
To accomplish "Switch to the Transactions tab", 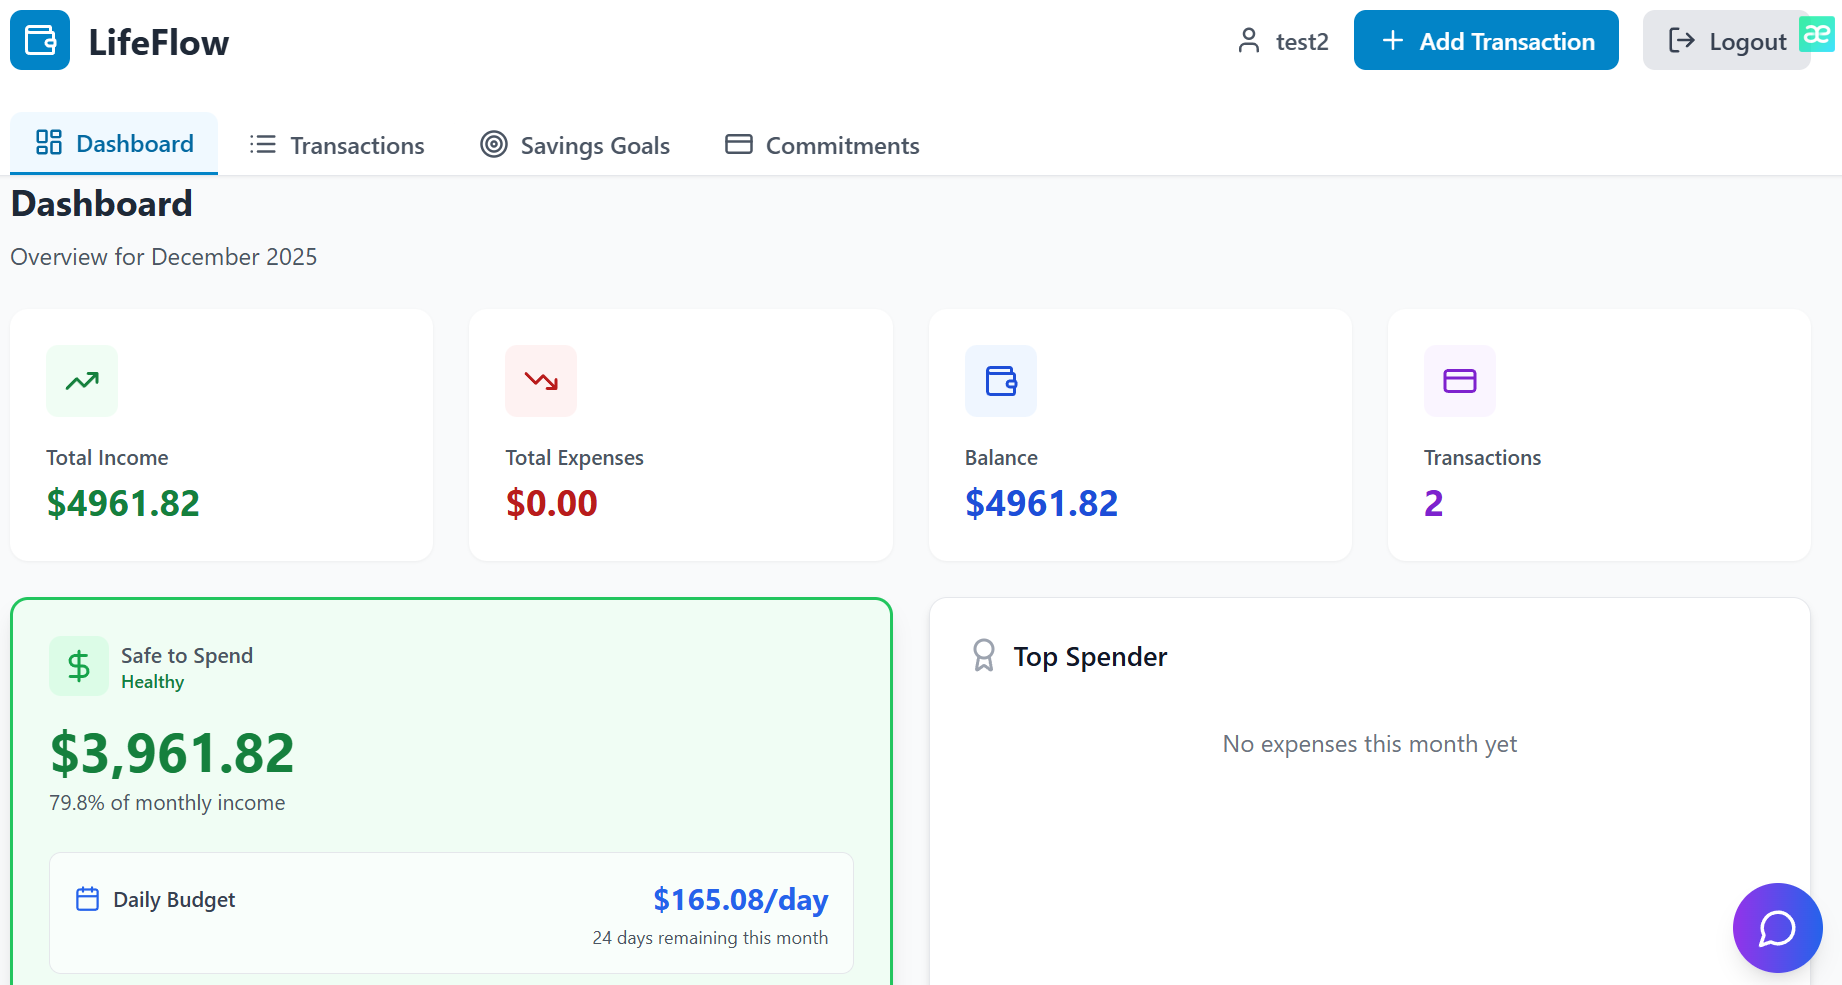I will pyautogui.click(x=337, y=145).
